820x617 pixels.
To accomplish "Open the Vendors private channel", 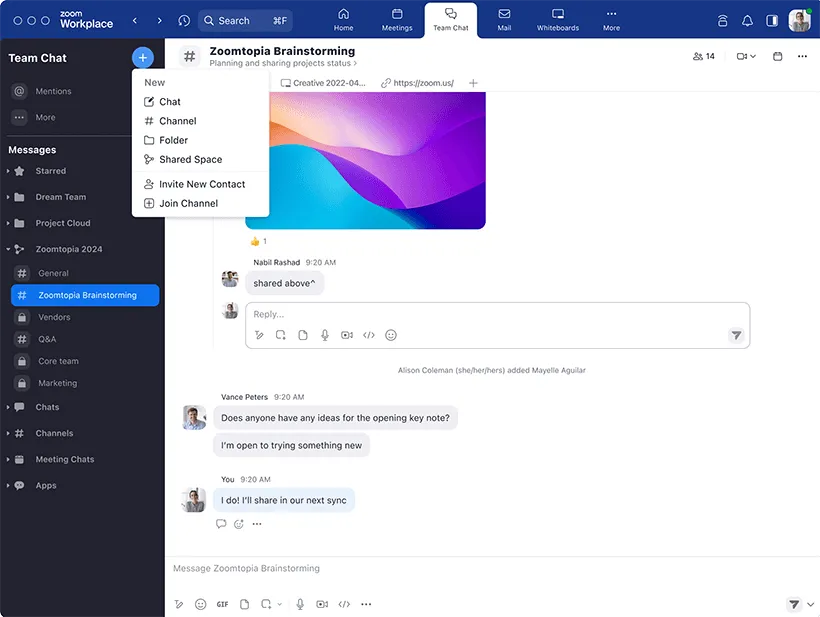I will point(85,317).
